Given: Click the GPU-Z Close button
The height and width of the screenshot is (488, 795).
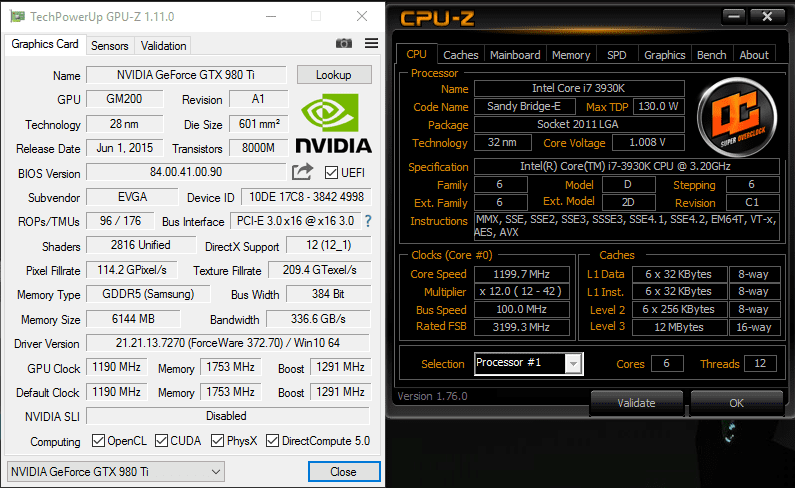Looking at the screenshot, I should click(344, 472).
